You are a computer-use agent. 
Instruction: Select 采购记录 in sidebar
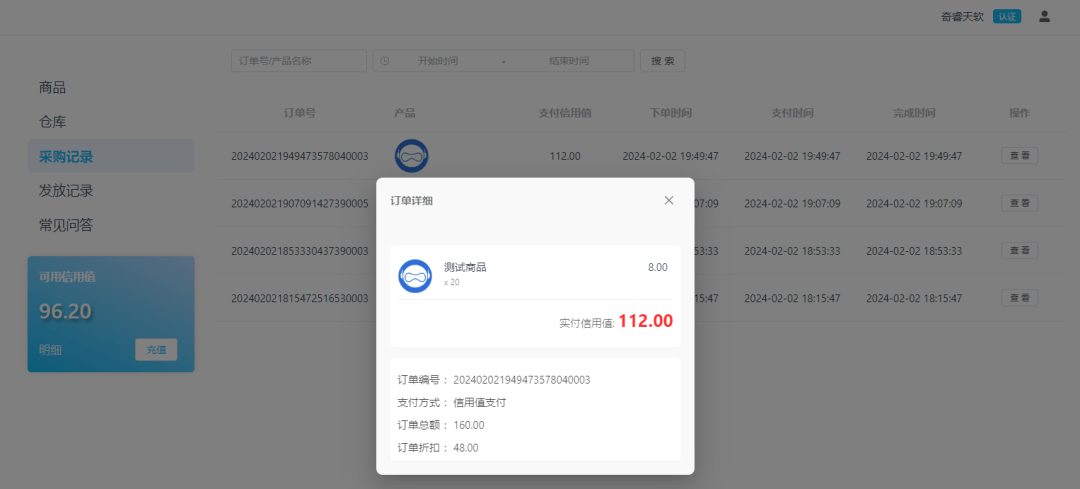click(x=66, y=156)
